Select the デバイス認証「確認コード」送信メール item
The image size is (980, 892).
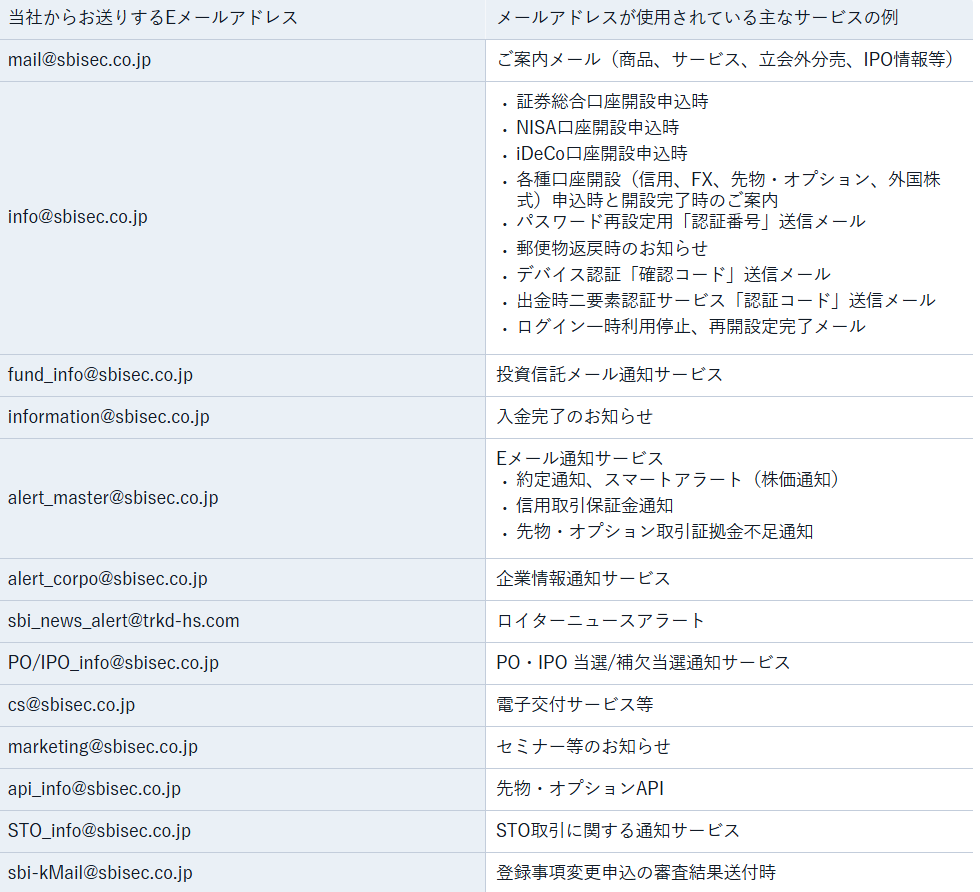point(673,274)
